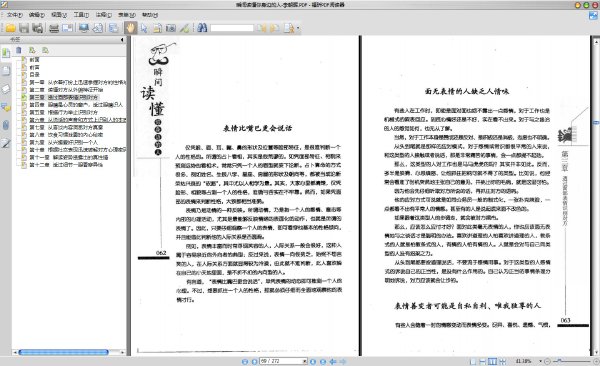The width and height of the screenshot is (600, 366).
Task: Click the Save disk icon in toolbar
Action: 24,28
